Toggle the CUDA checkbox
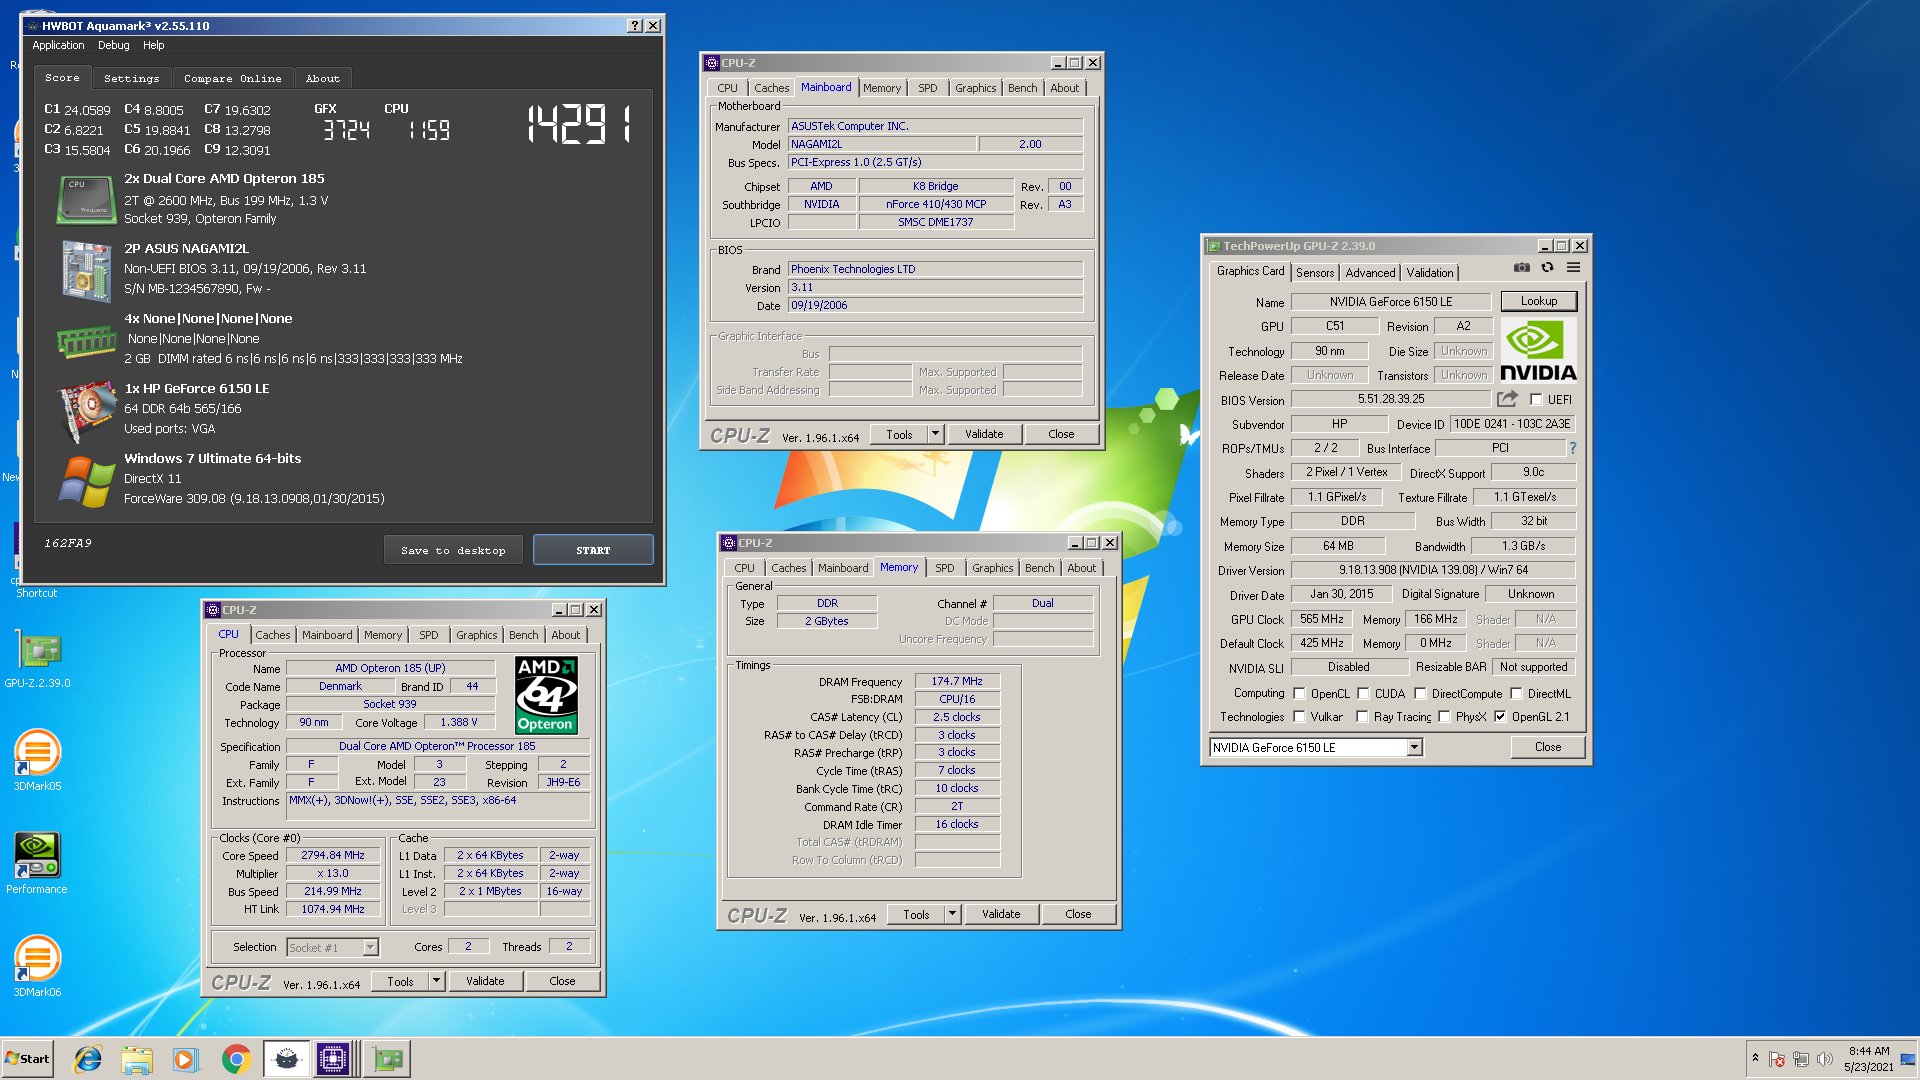The image size is (1920, 1080). coord(1363,693)
